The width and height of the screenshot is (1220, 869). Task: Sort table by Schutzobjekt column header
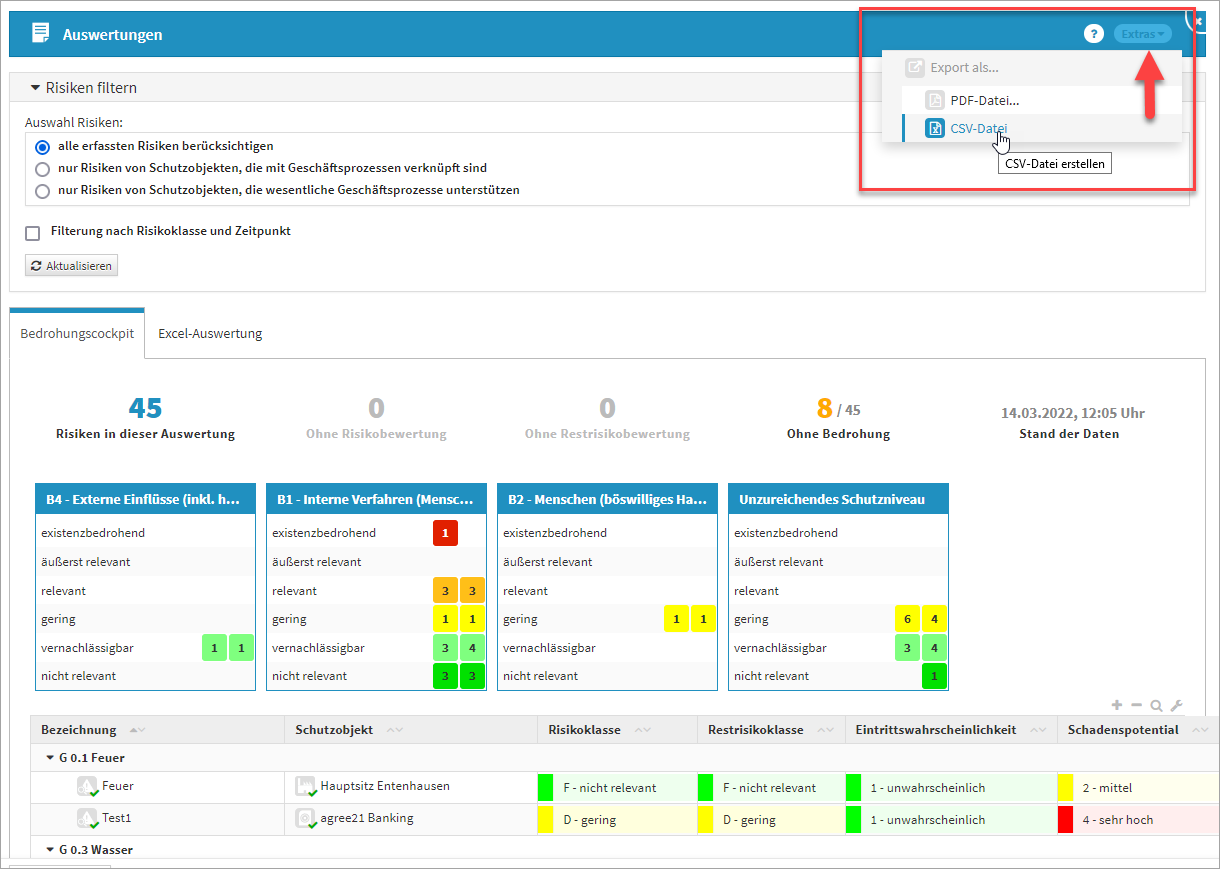point(334,730)
